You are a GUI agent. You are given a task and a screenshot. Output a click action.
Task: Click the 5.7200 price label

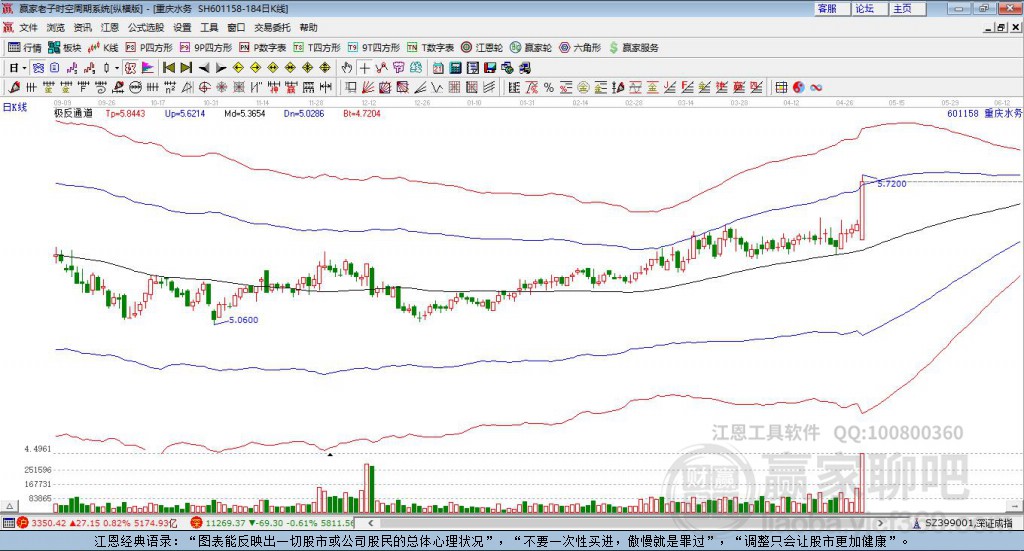click(x=891, y=184)
